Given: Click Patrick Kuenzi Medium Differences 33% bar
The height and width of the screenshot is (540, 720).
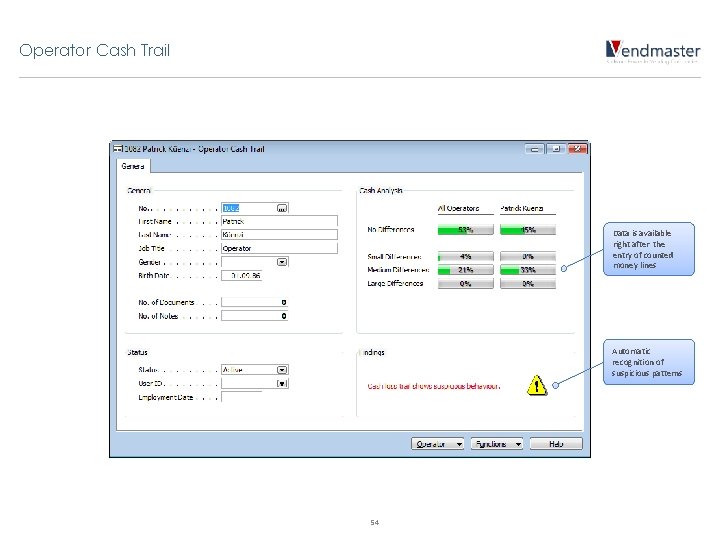Looking at the screenshot, I should point(528,270).
